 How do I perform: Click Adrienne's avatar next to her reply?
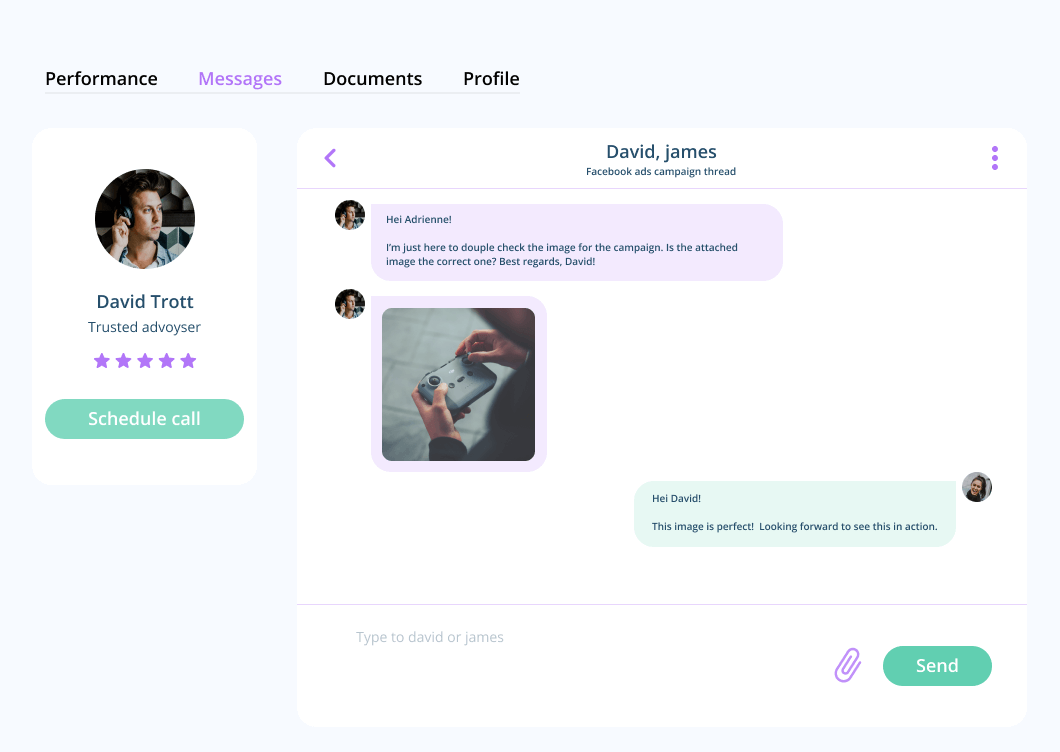(977, 487)
